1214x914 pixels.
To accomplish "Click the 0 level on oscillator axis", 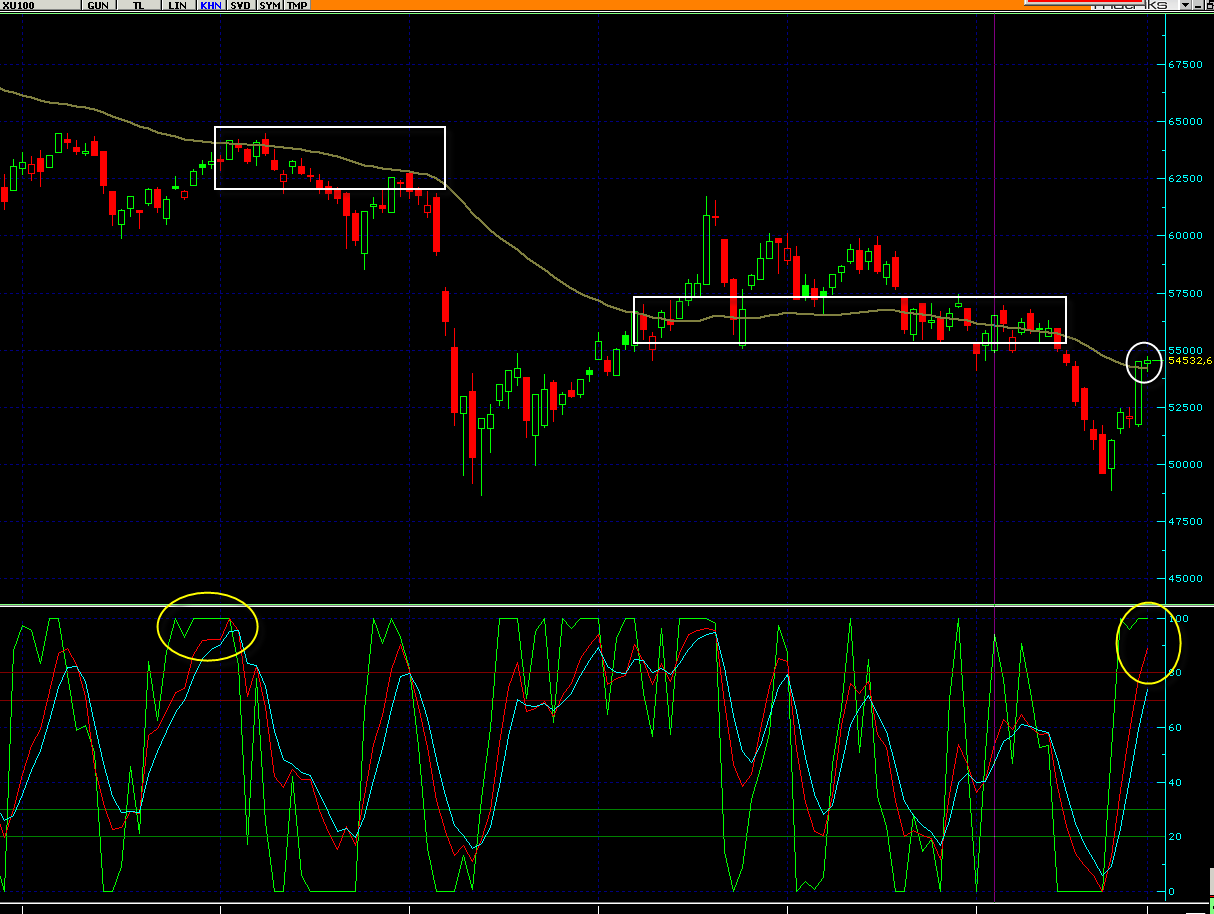I will tap(1173, 891).
